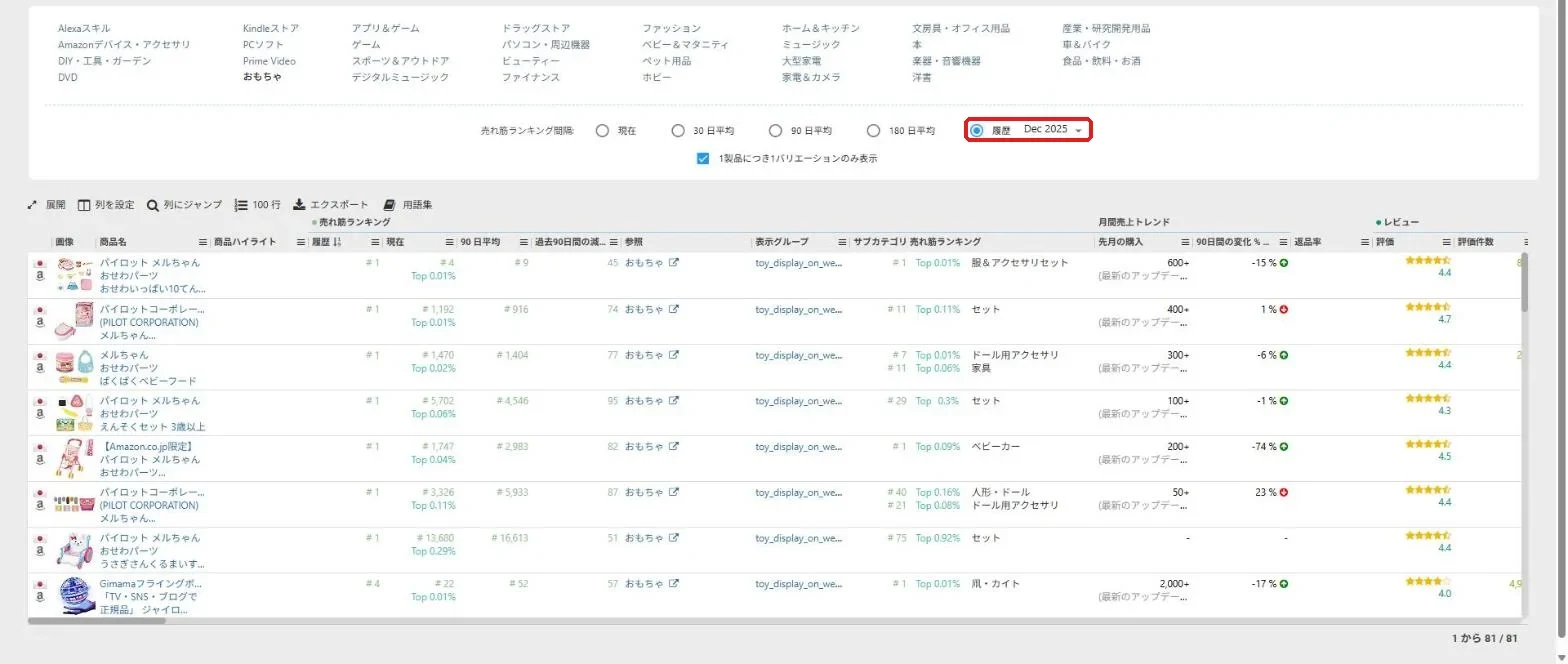Click the external link icon in the Gimama row
1568x664 pixels.
click(x=674, y=584)
